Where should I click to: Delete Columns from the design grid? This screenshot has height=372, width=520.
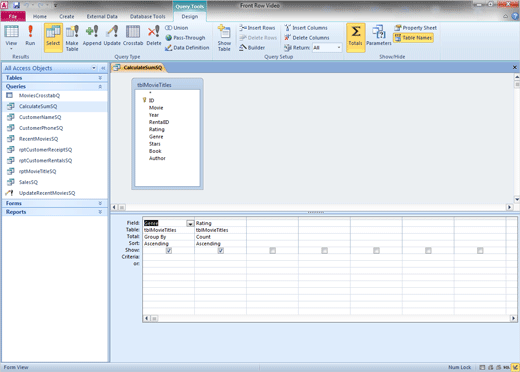coord(307,38)
